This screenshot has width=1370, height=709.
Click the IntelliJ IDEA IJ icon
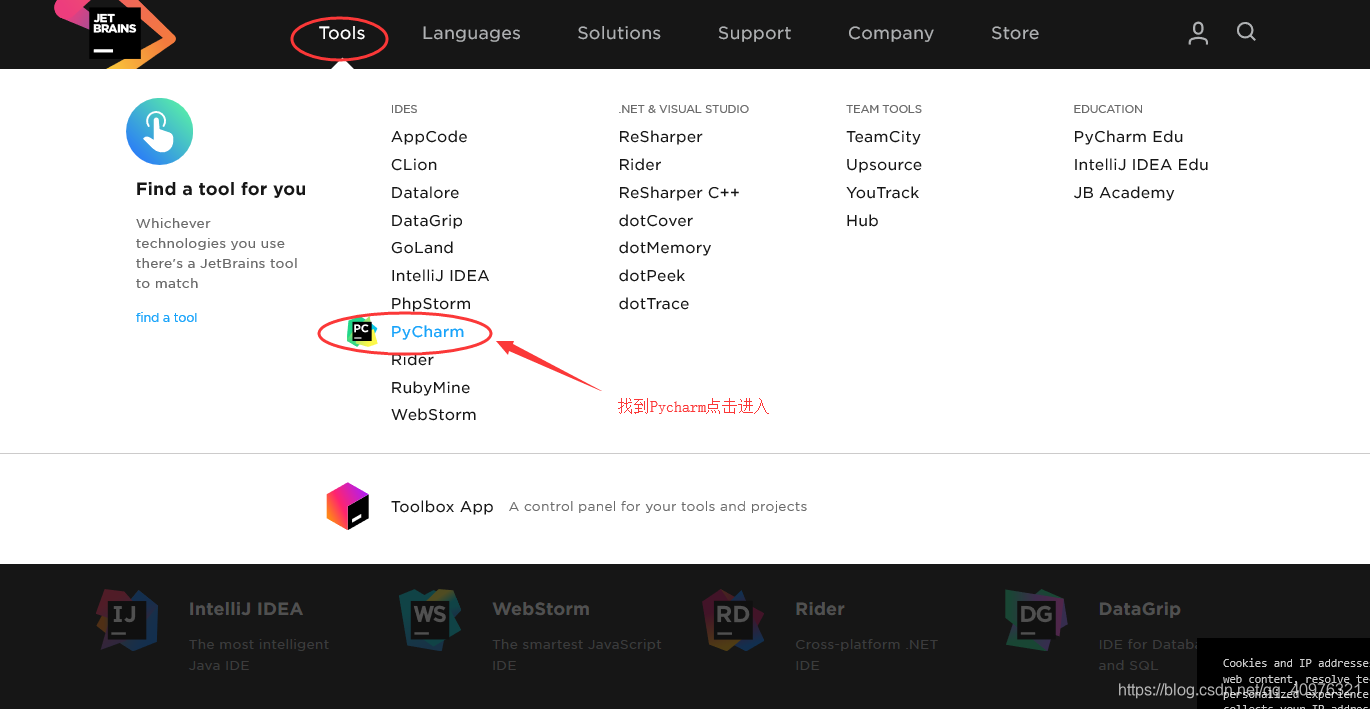[x=127, y=620]
